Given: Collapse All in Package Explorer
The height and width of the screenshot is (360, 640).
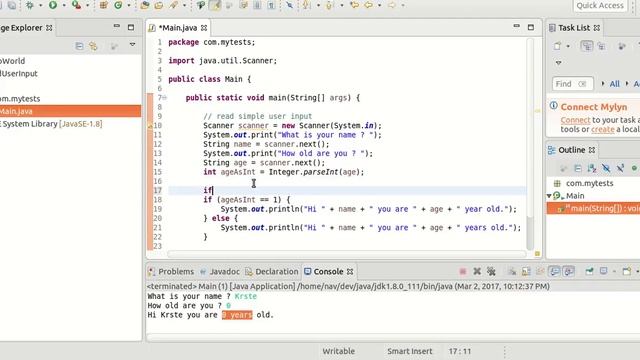Looking at the screenshot, I should click(79, 46).
